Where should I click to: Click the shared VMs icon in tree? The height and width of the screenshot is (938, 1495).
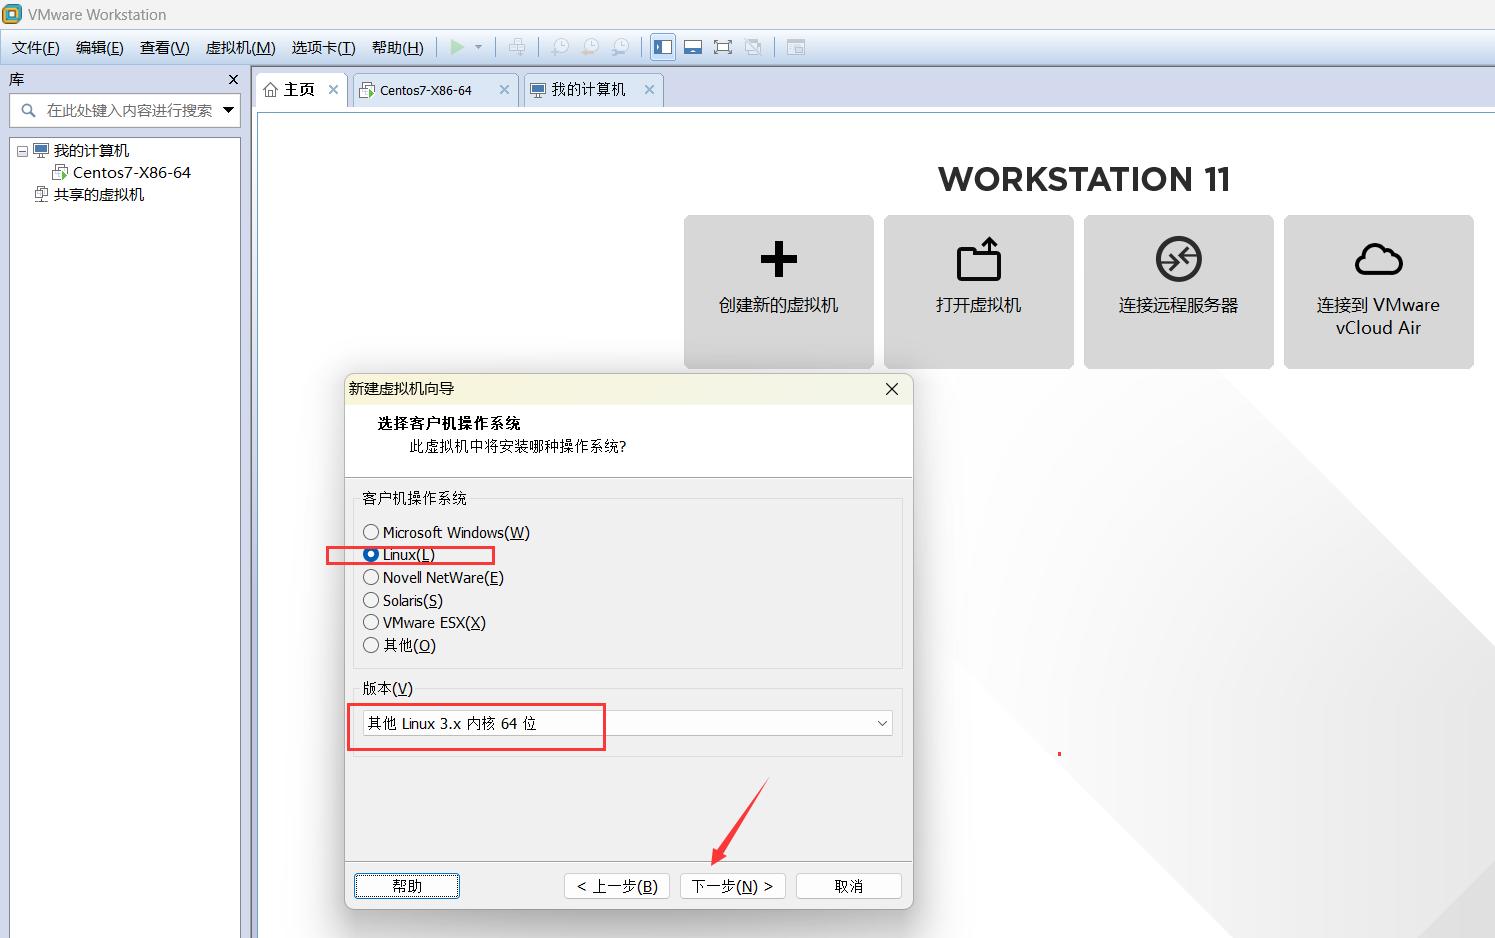41,194
